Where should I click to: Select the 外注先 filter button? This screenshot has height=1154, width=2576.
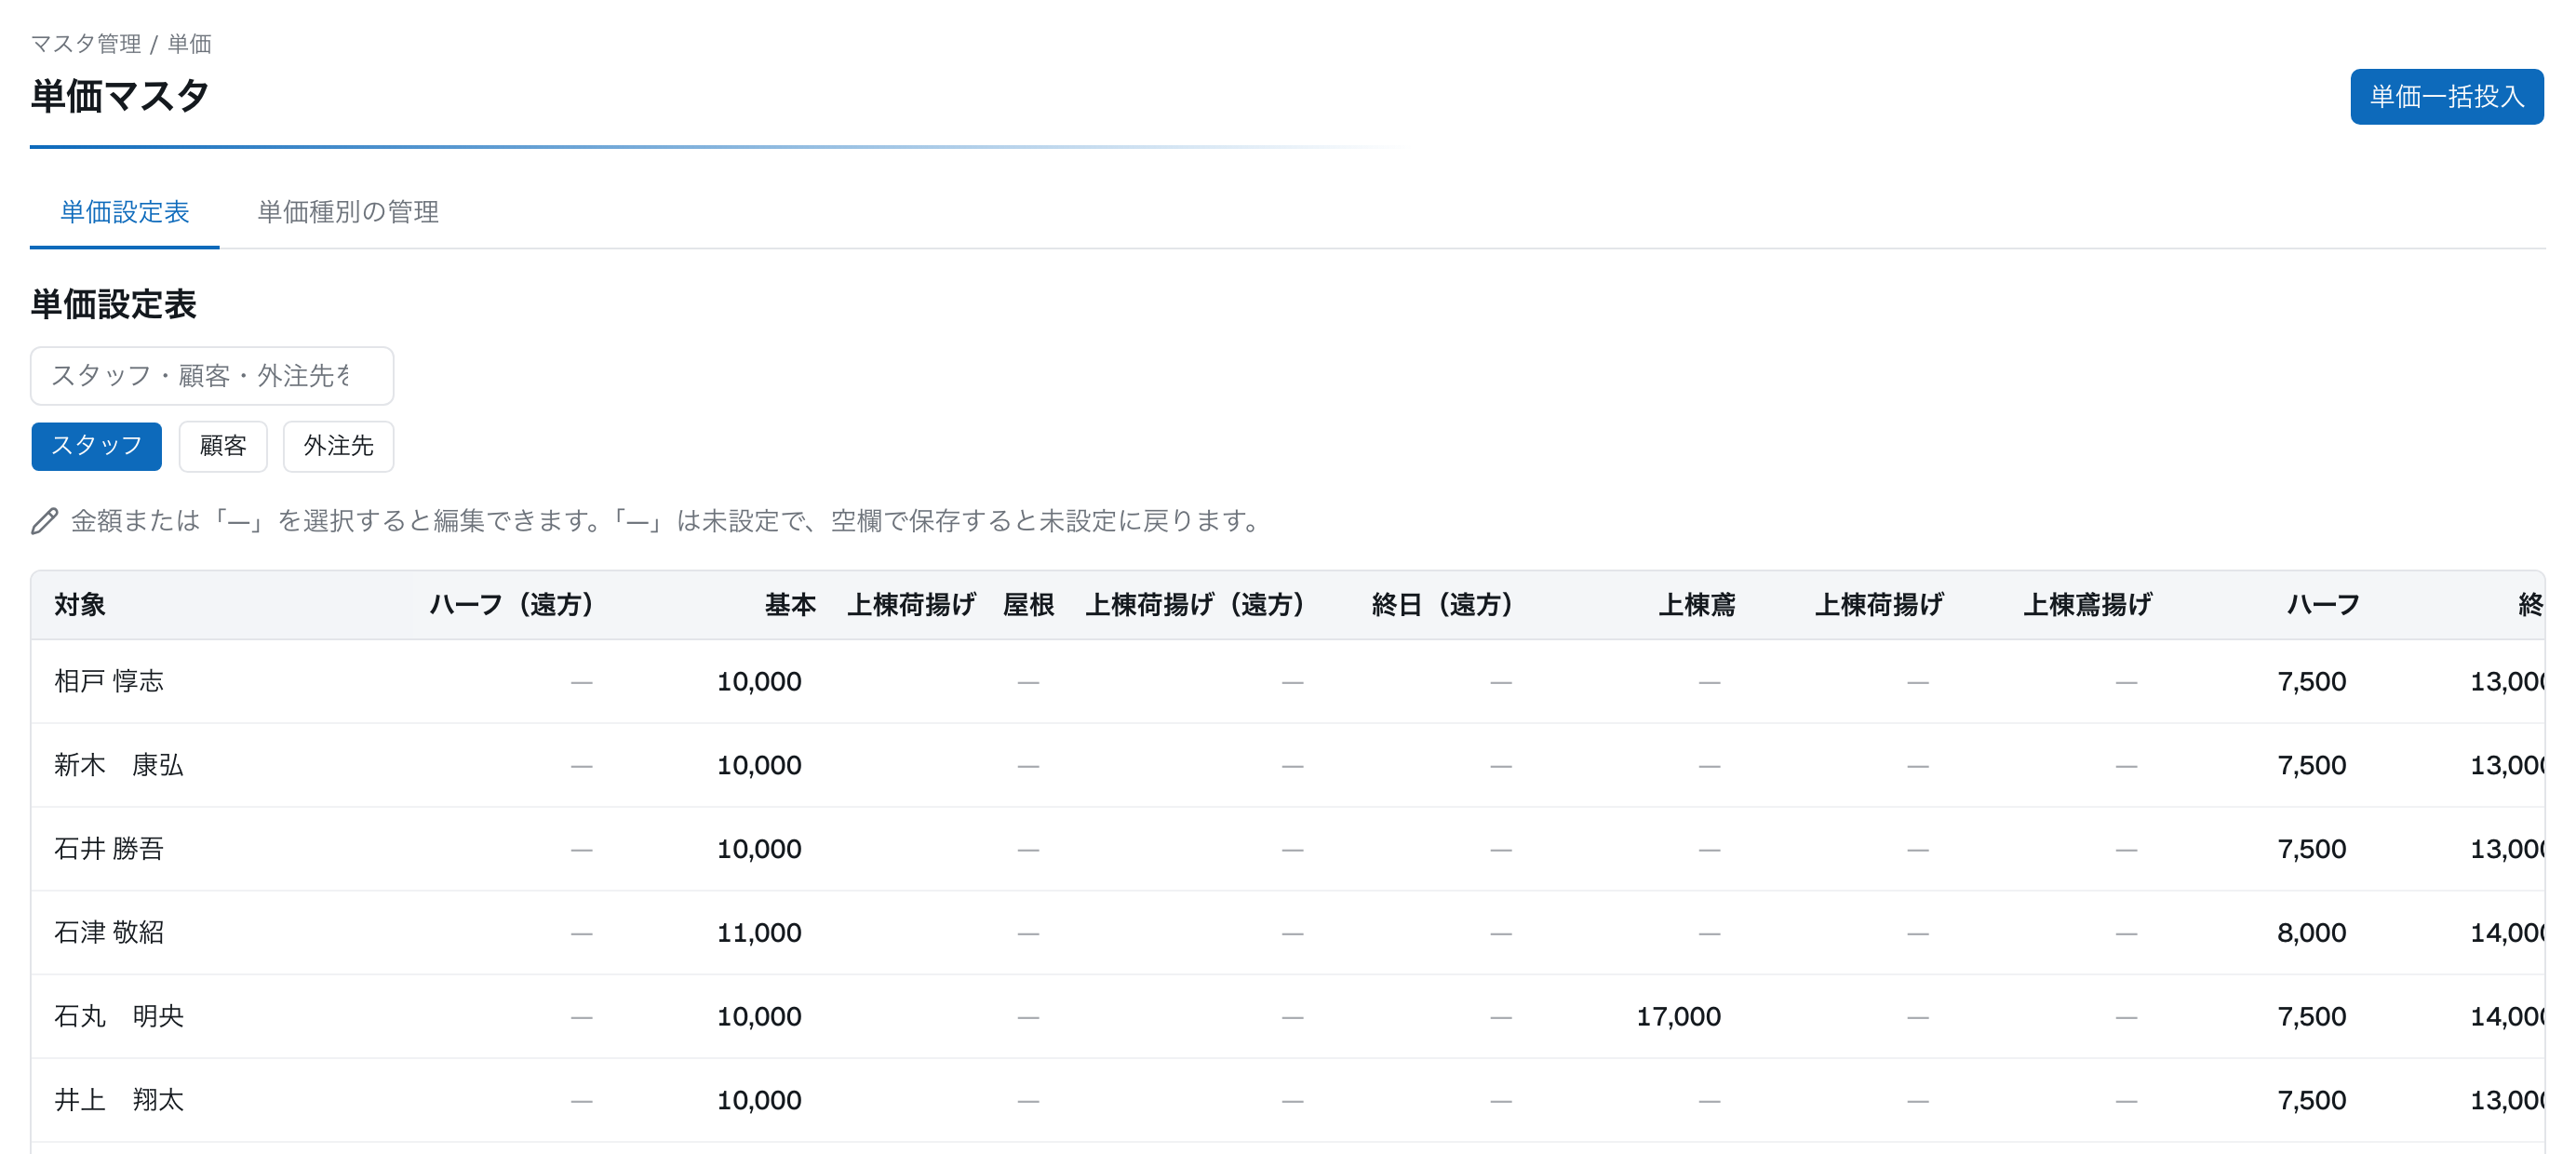pos(339,446)
